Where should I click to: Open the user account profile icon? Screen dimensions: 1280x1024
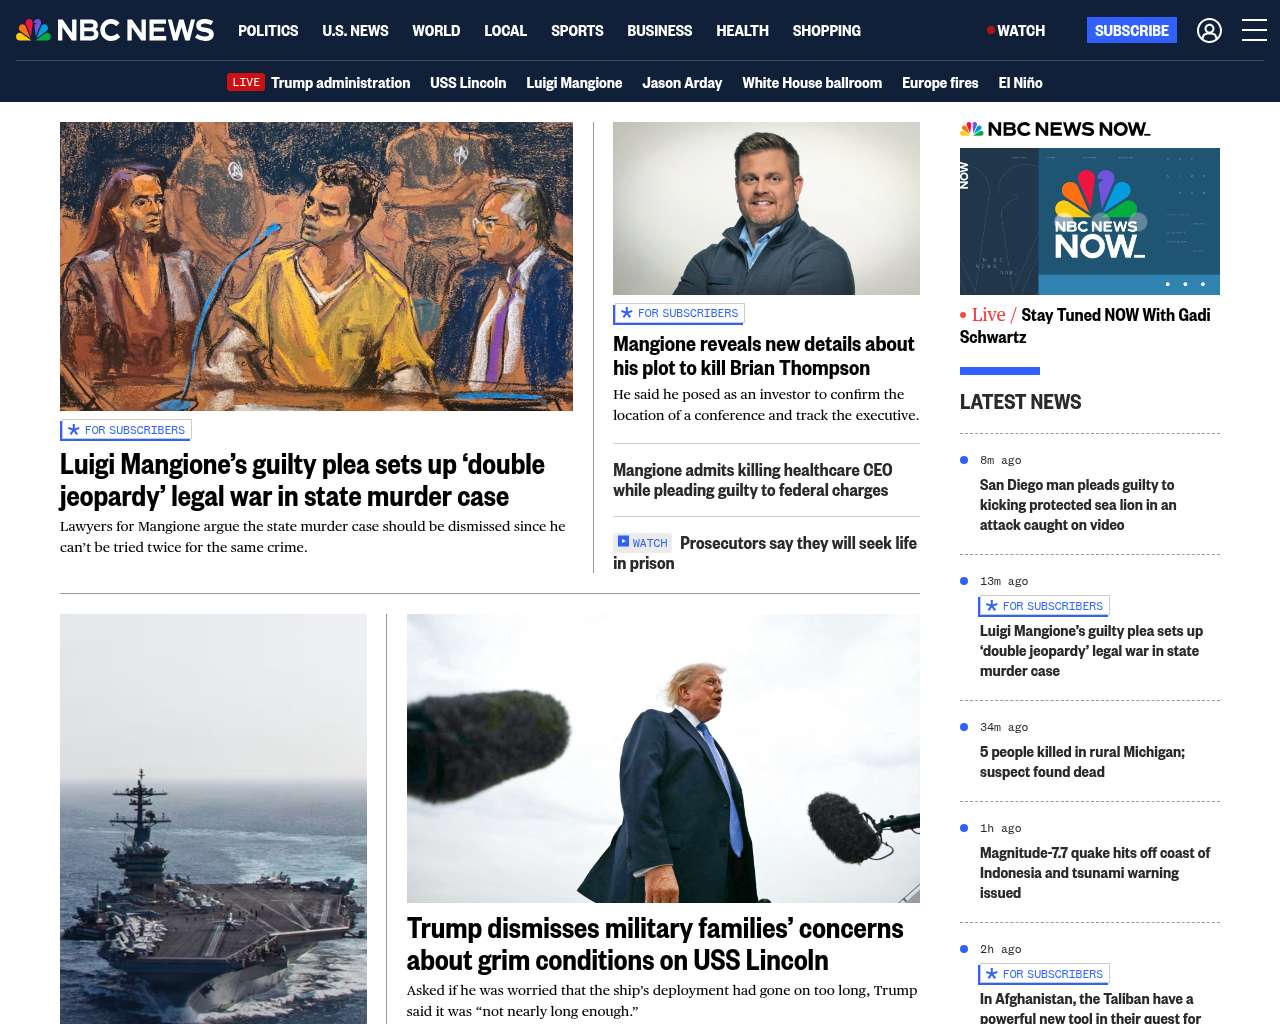point(1209,31)
